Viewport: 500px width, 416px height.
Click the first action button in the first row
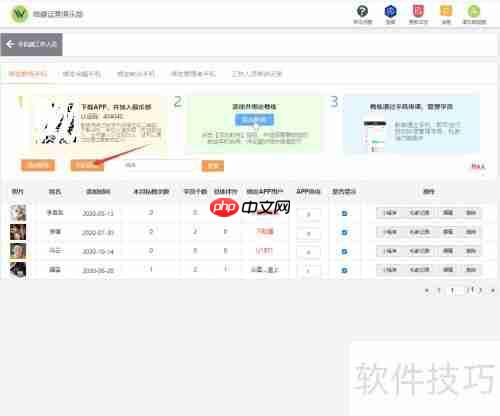pyautogui.click(x=389, y=213)
